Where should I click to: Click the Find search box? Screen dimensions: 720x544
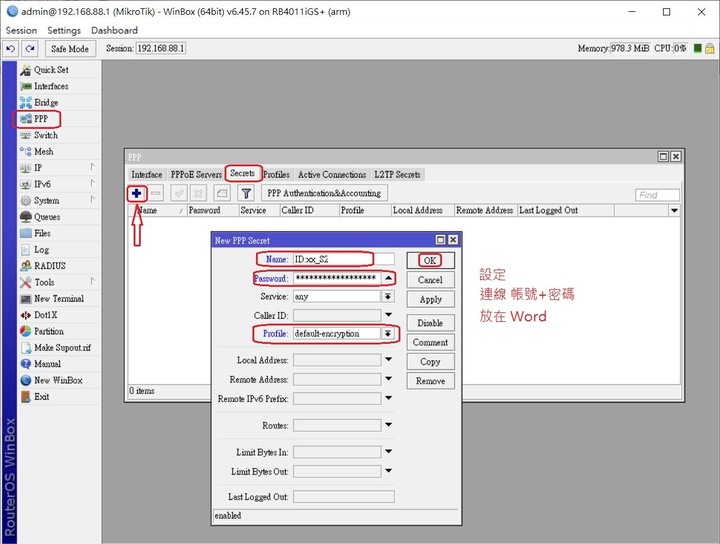tap(657, 195)
